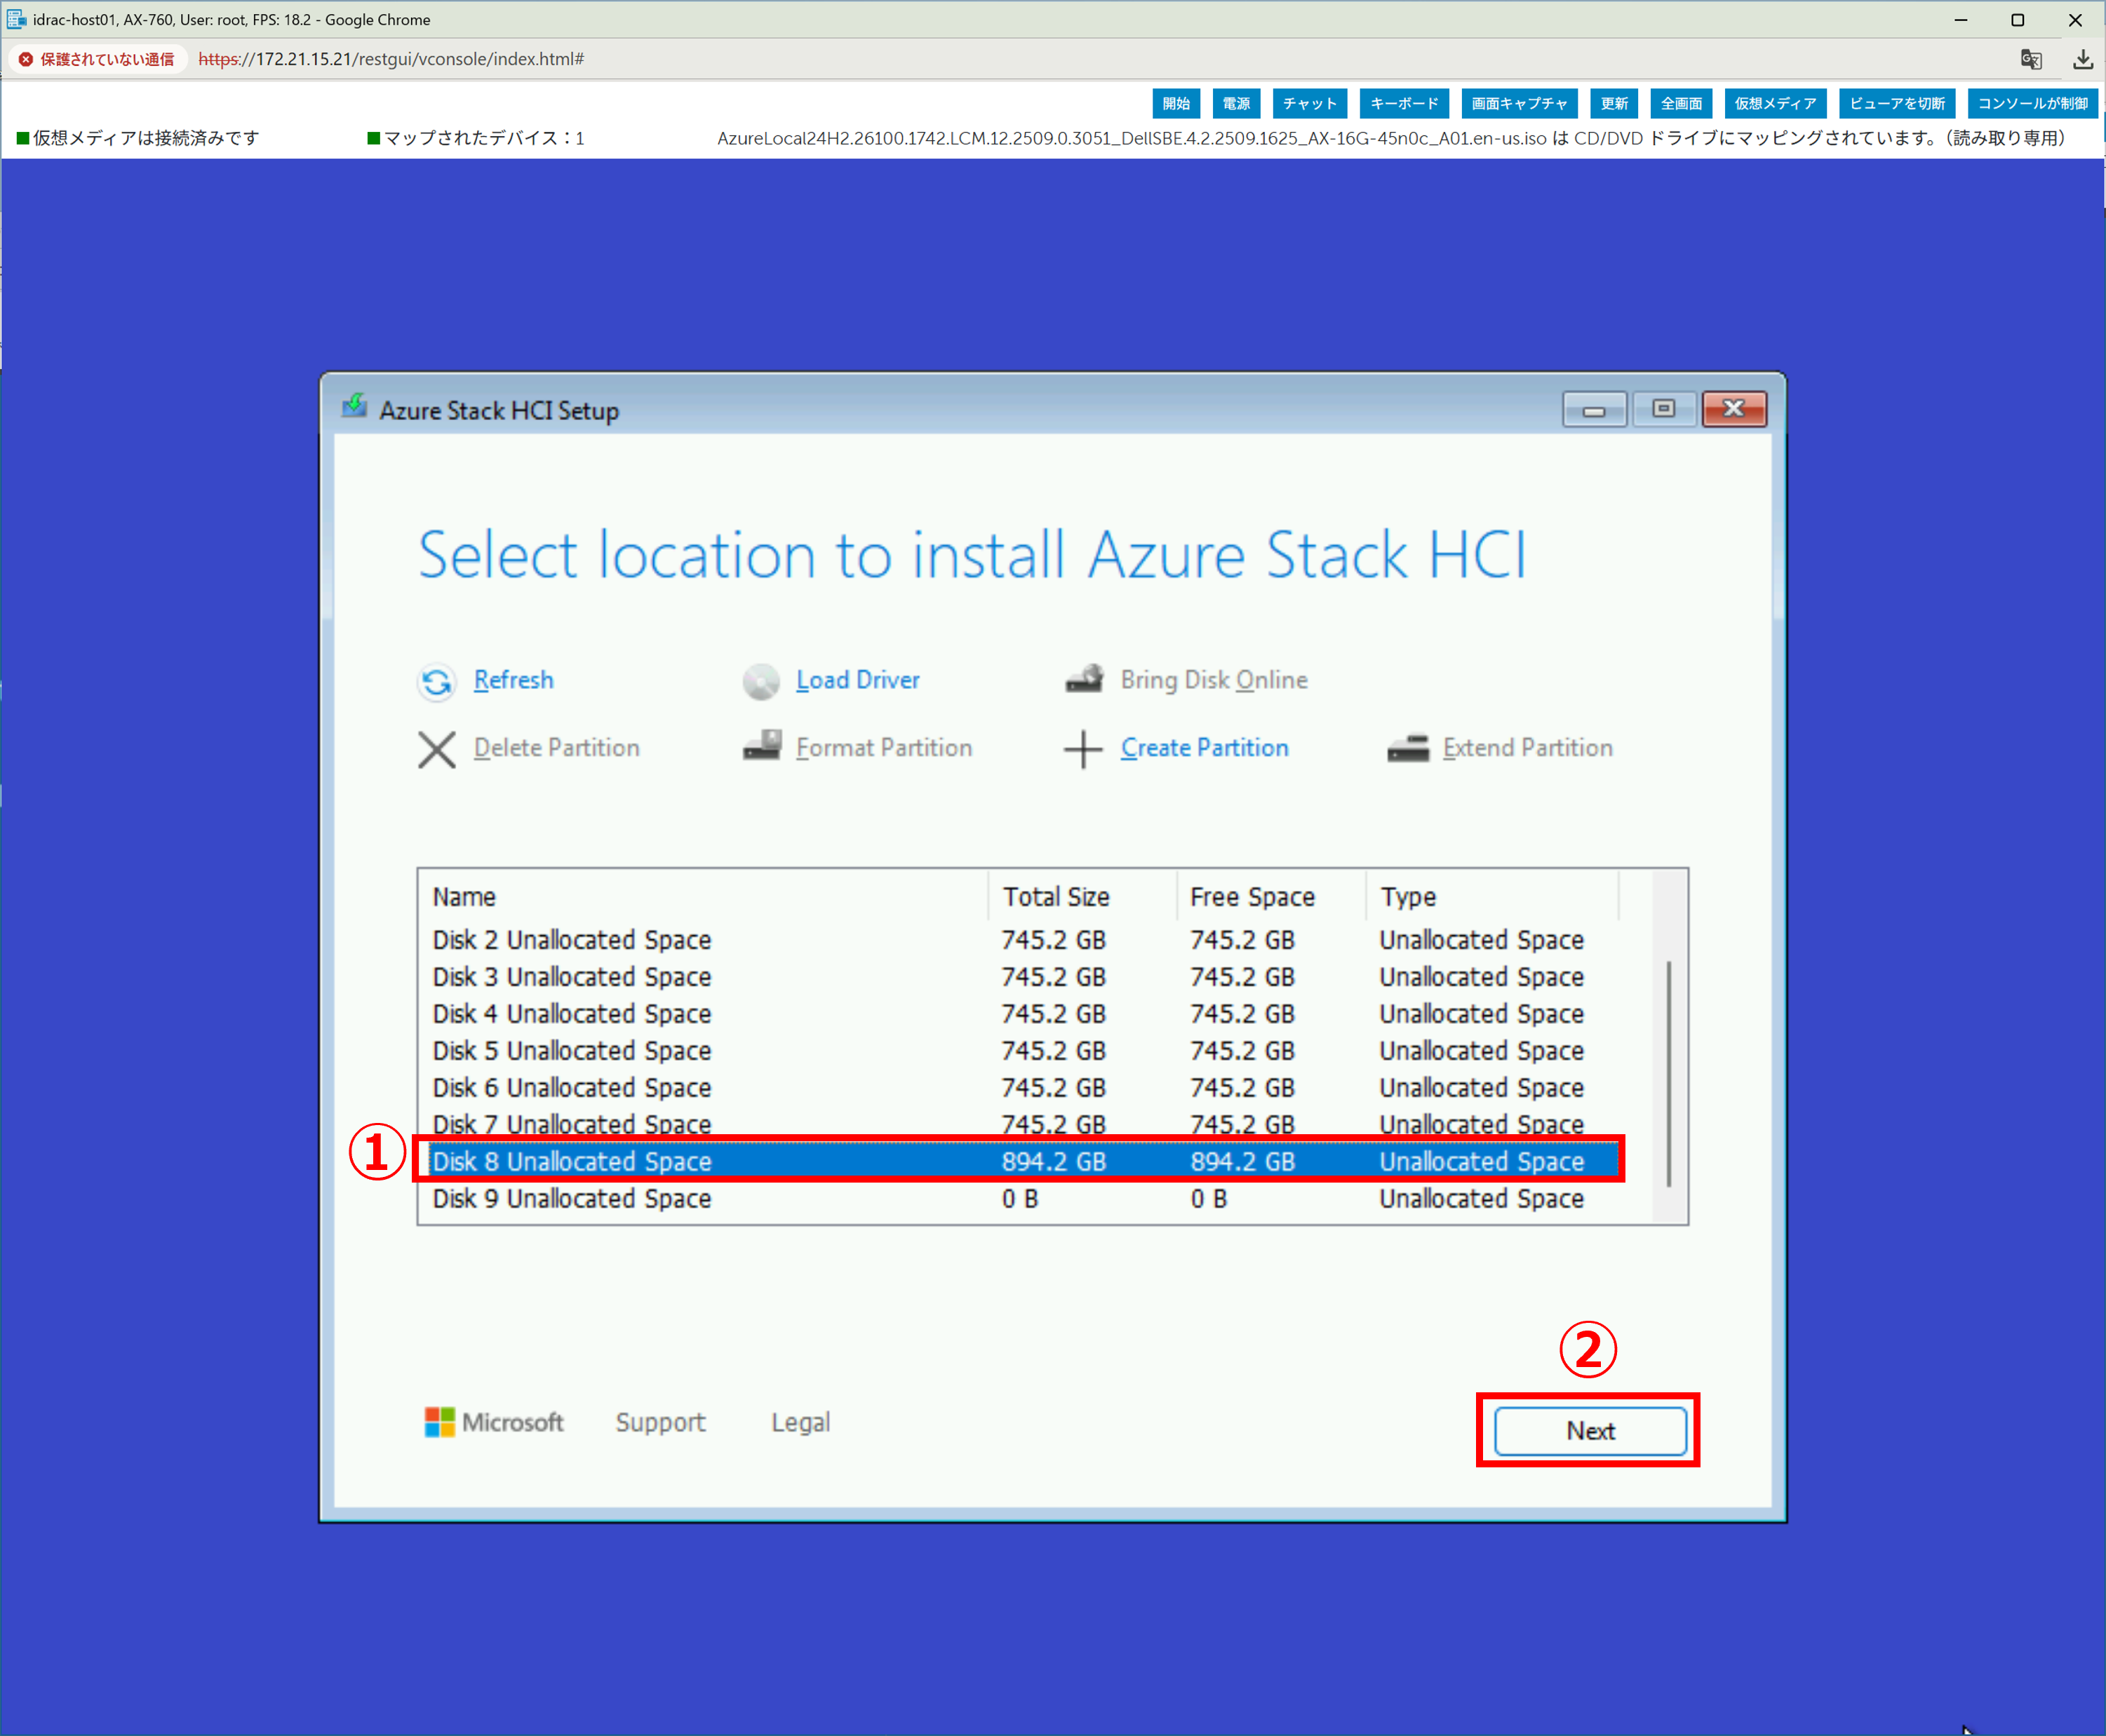Screen dimensions: 2106x1736
Task: Click the Extend Partition drive icon
Action: pos(1408,748)
